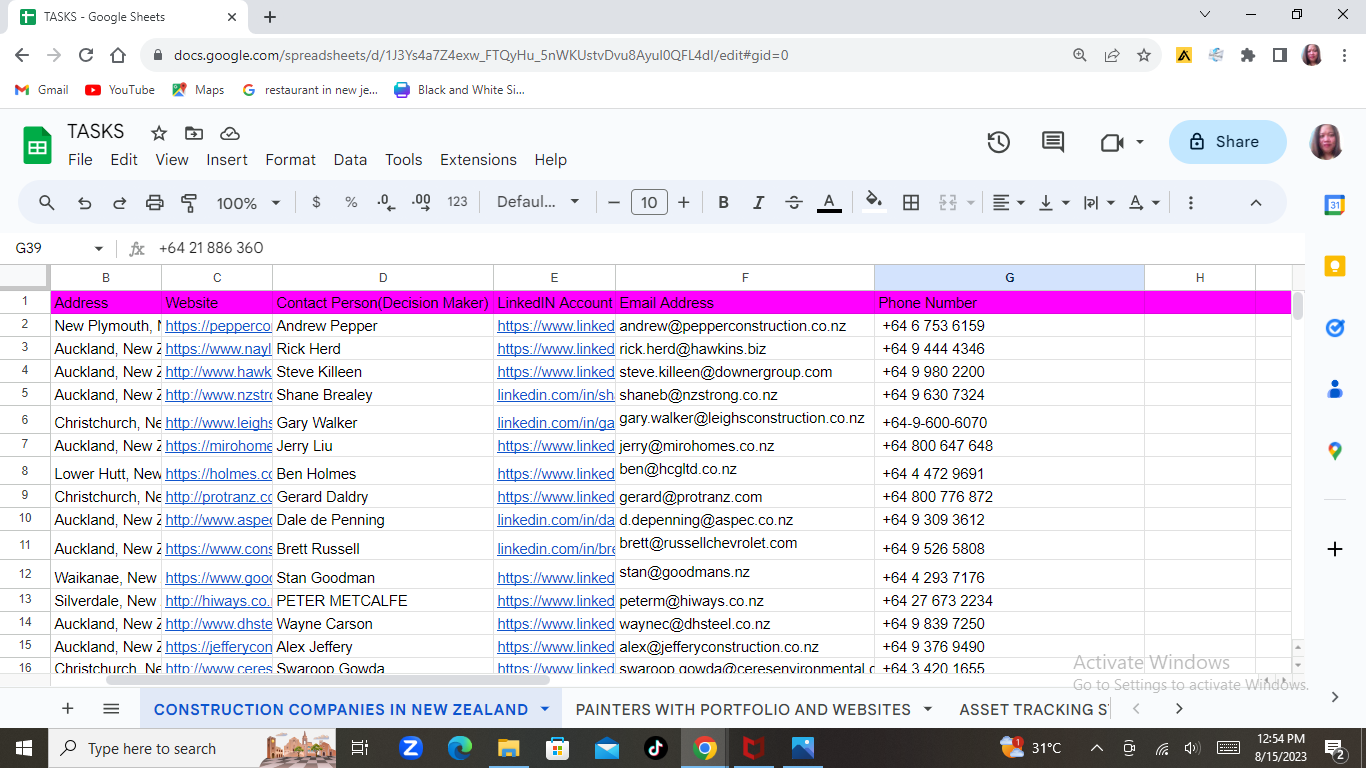This screenshot has height=768, width=1366.
Task: Open the Insert menu
Action: 227,160
